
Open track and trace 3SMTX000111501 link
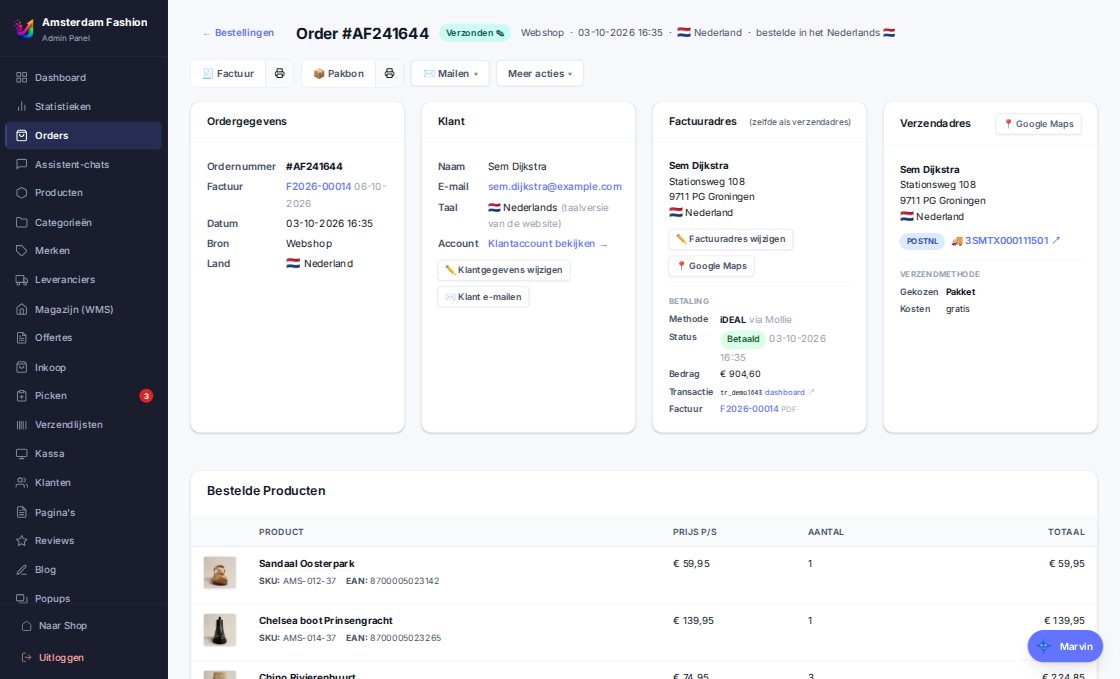click(1006, 241)
